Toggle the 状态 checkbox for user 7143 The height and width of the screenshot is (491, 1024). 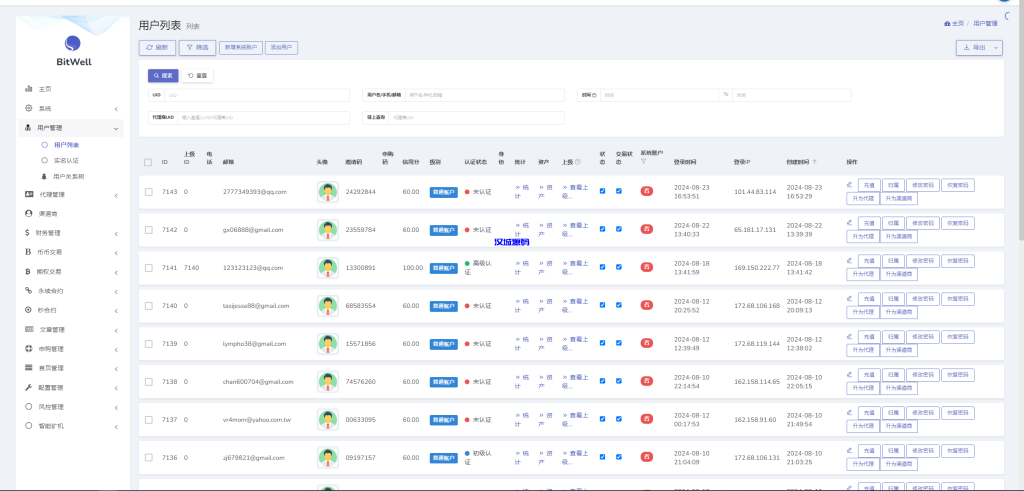point(602,191)
